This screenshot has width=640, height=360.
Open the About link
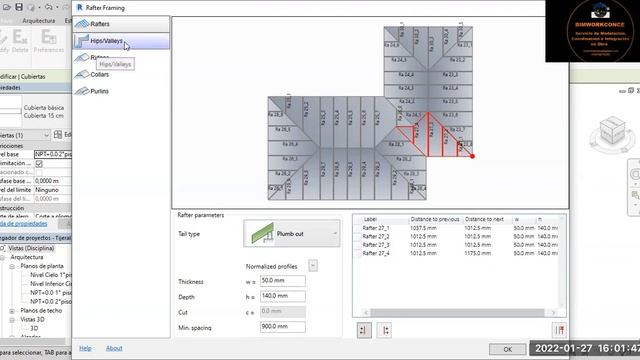pos(114,348)
